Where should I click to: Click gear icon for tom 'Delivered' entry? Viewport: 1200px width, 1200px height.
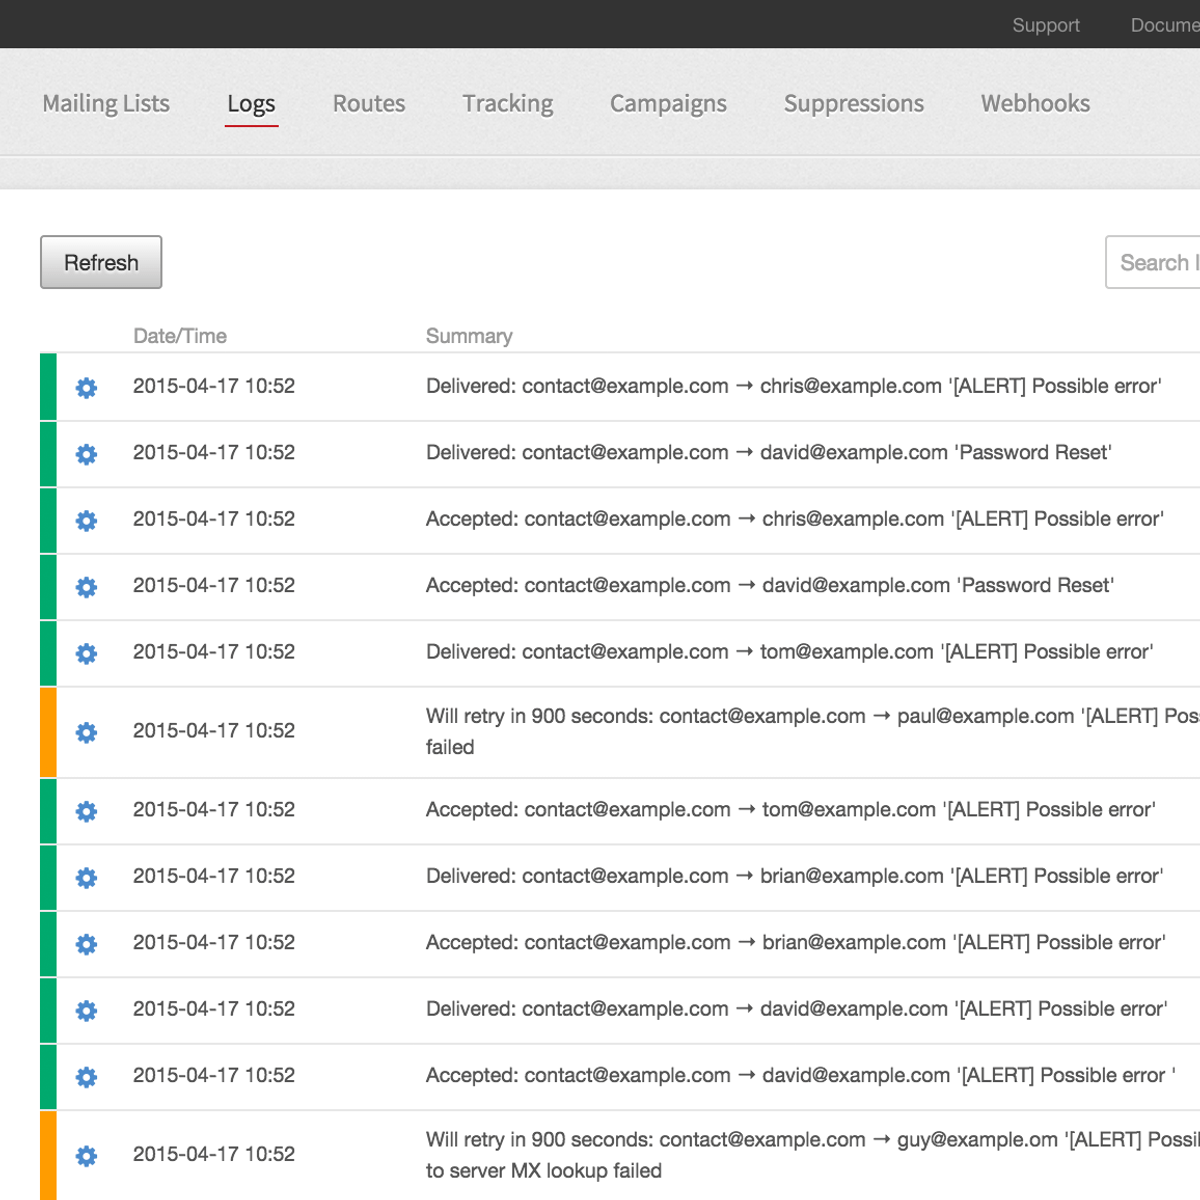pyautogui.click(x=87, y=654)
